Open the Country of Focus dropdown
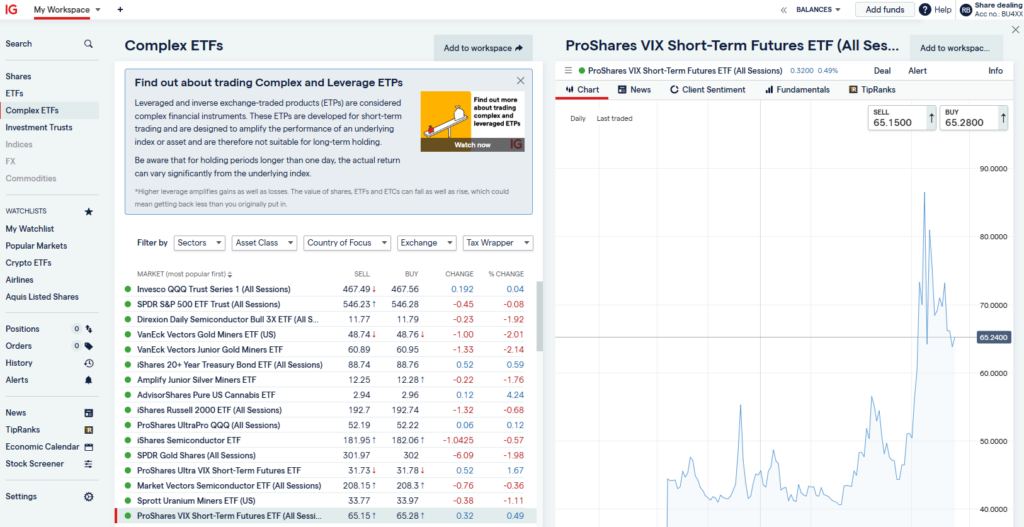 point(347,243)
